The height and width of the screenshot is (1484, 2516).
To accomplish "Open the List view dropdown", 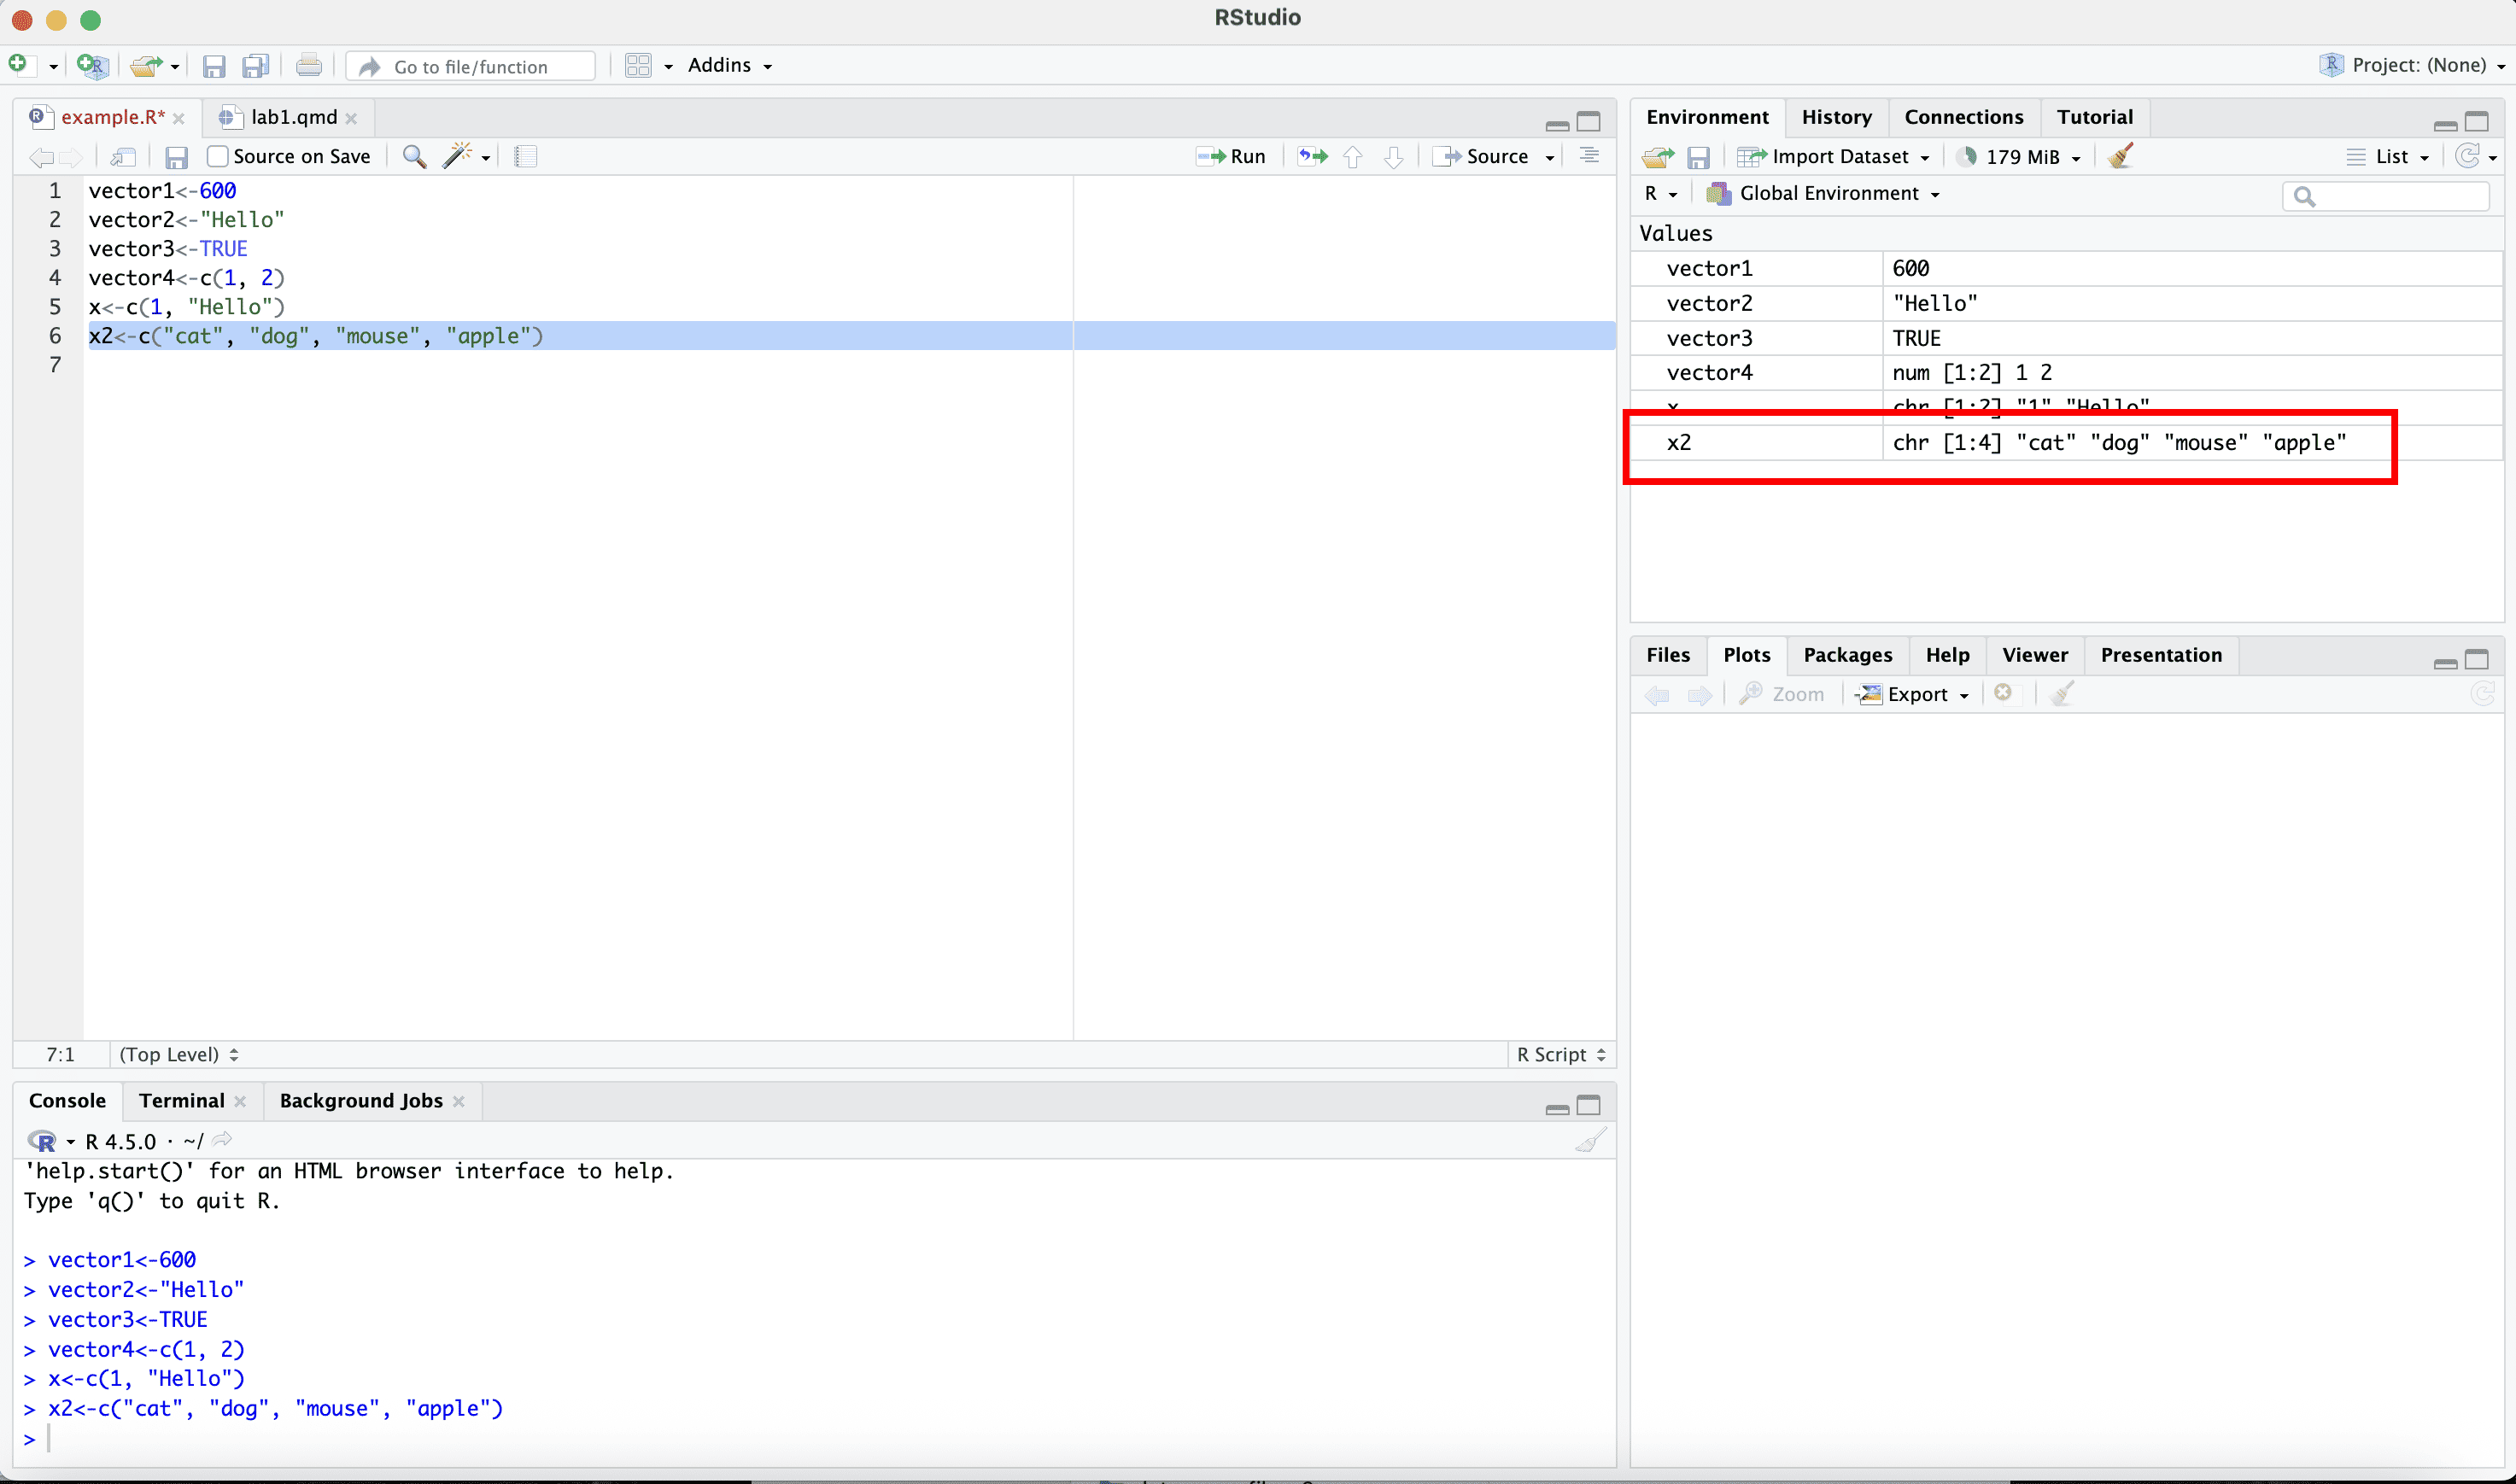I will 2388,157.
